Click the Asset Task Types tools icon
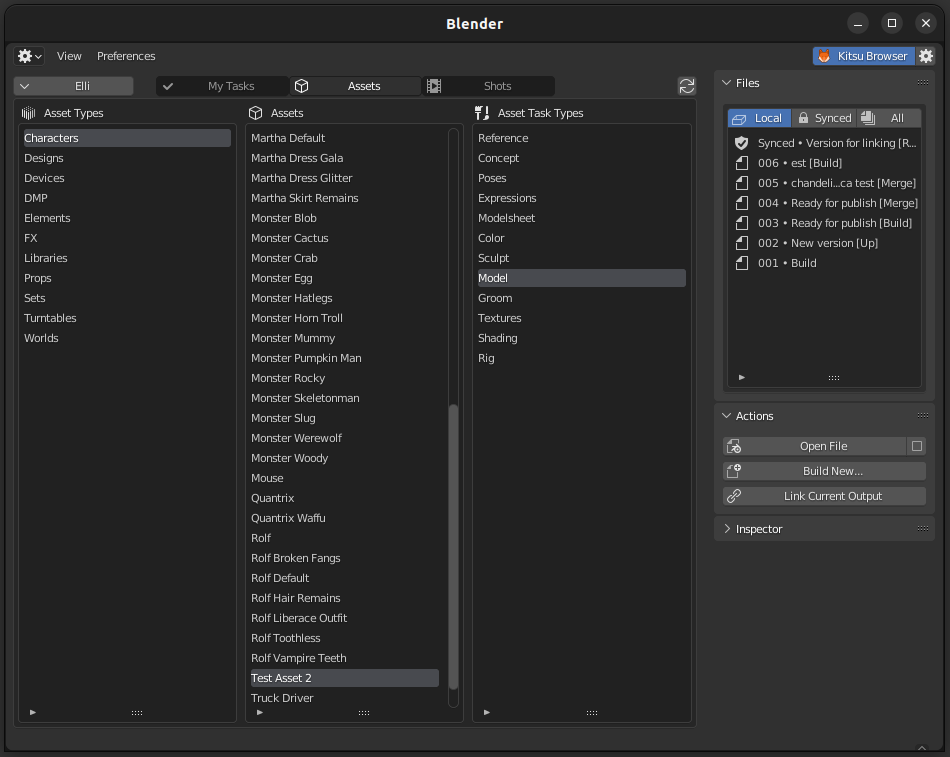 tap(482, 113)
